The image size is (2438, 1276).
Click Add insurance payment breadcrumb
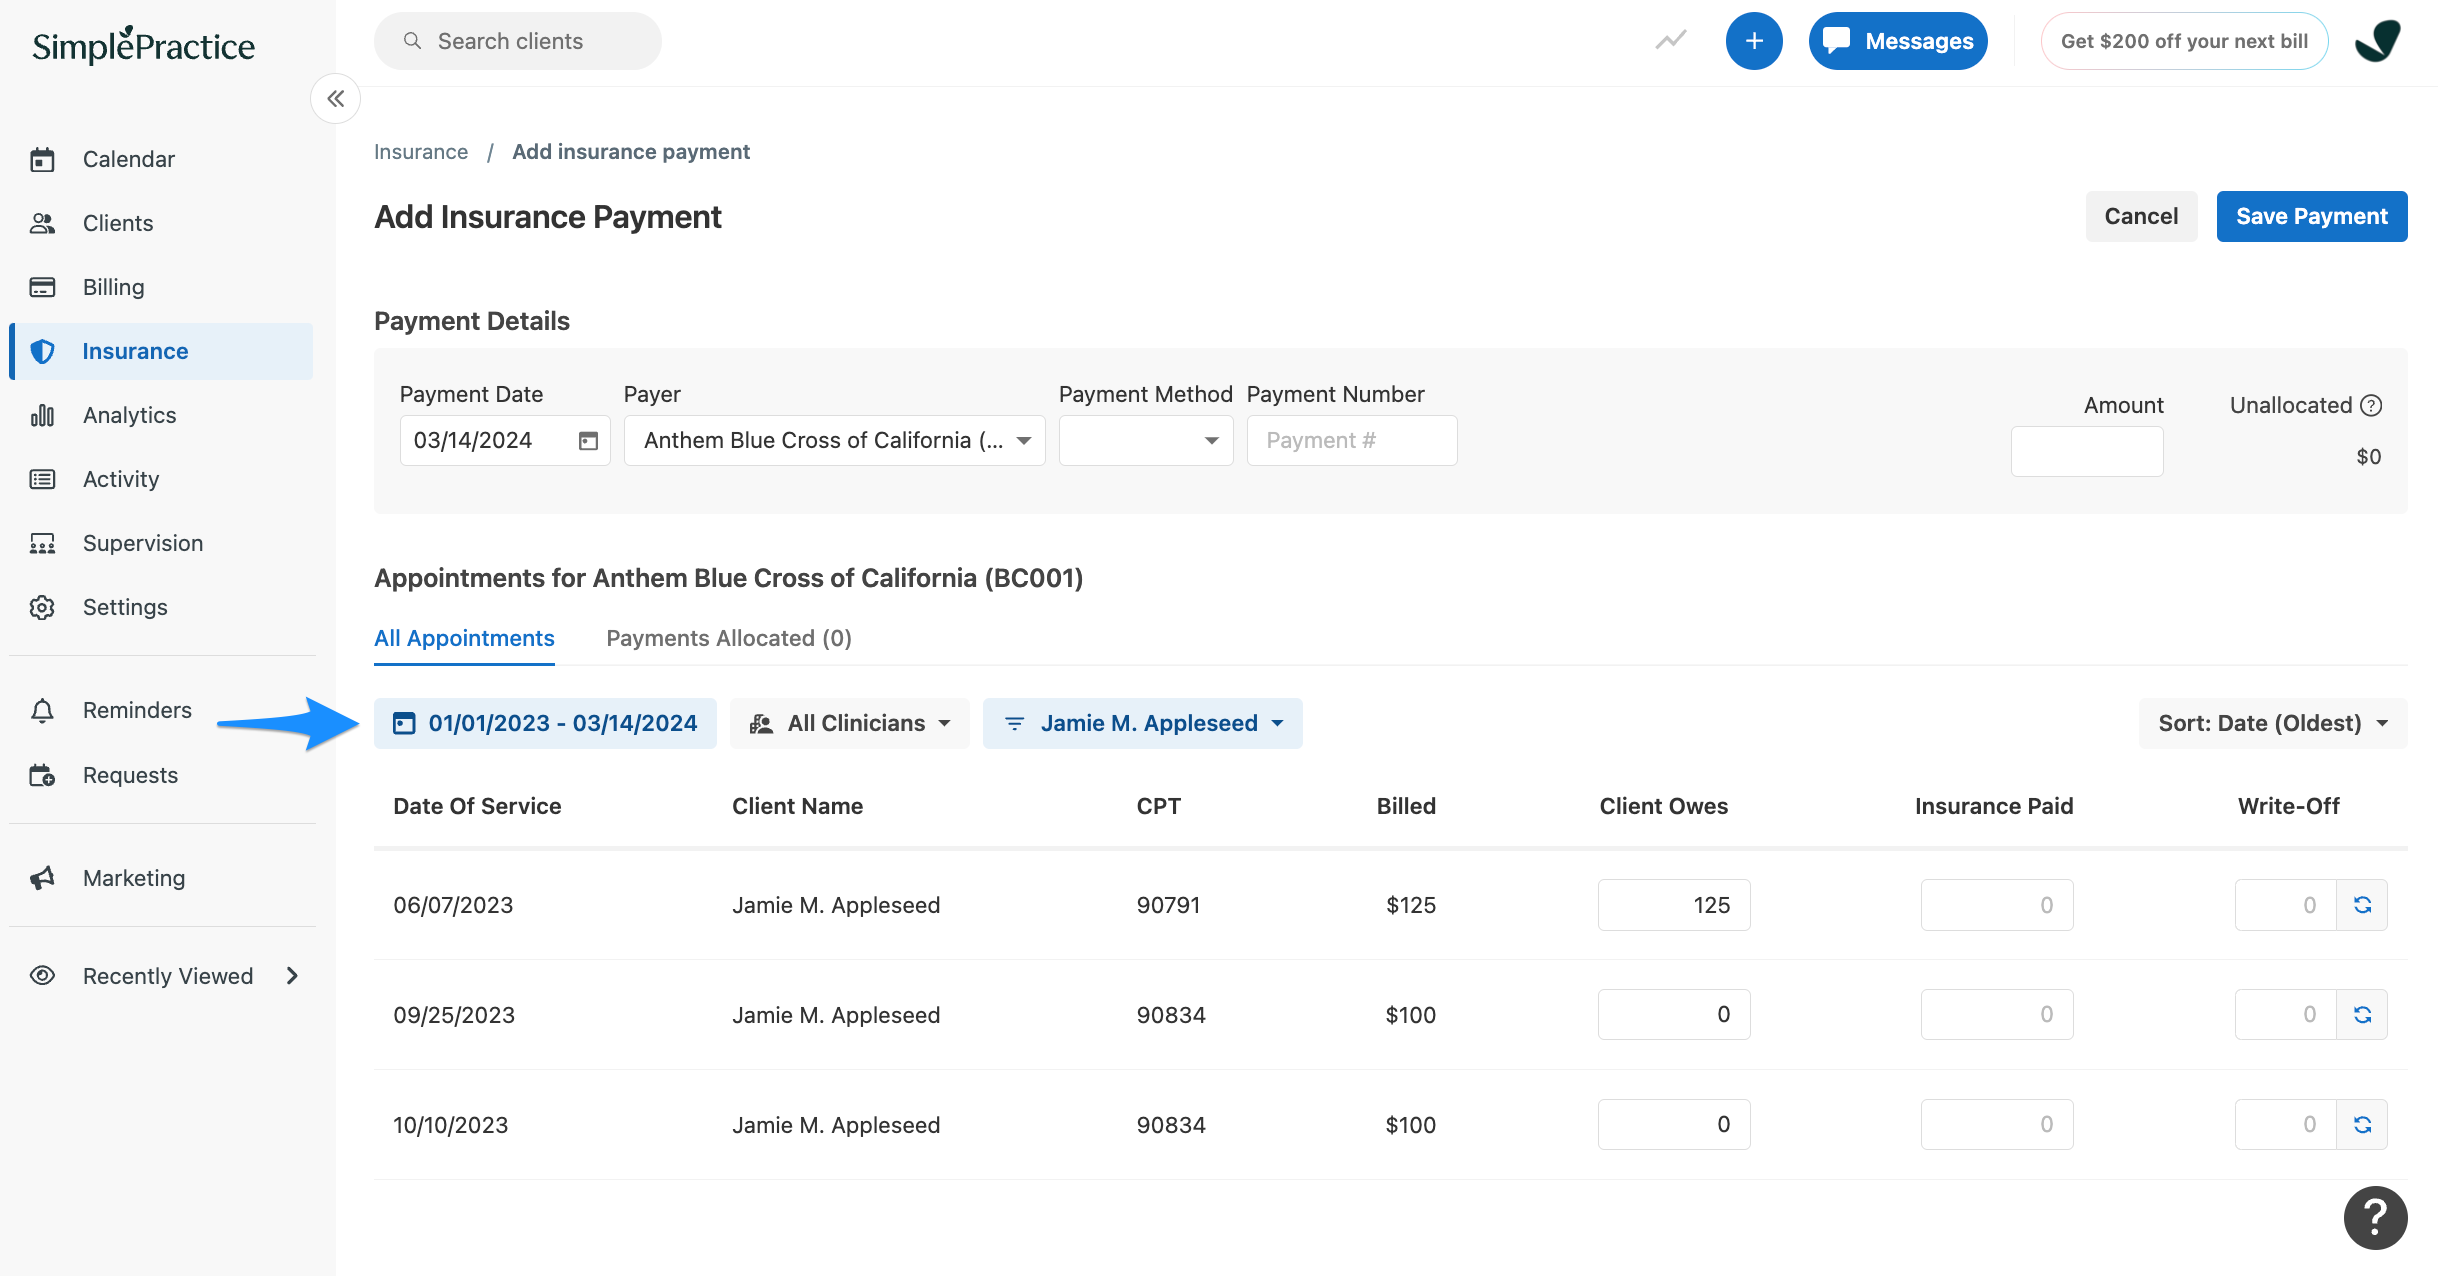coord(631,151)
